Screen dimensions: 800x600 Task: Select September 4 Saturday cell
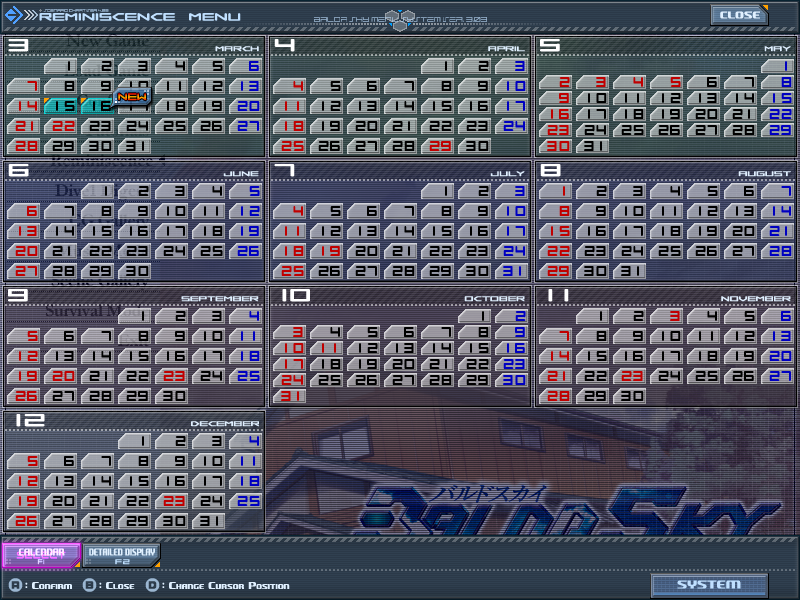(x=246, y=316)
